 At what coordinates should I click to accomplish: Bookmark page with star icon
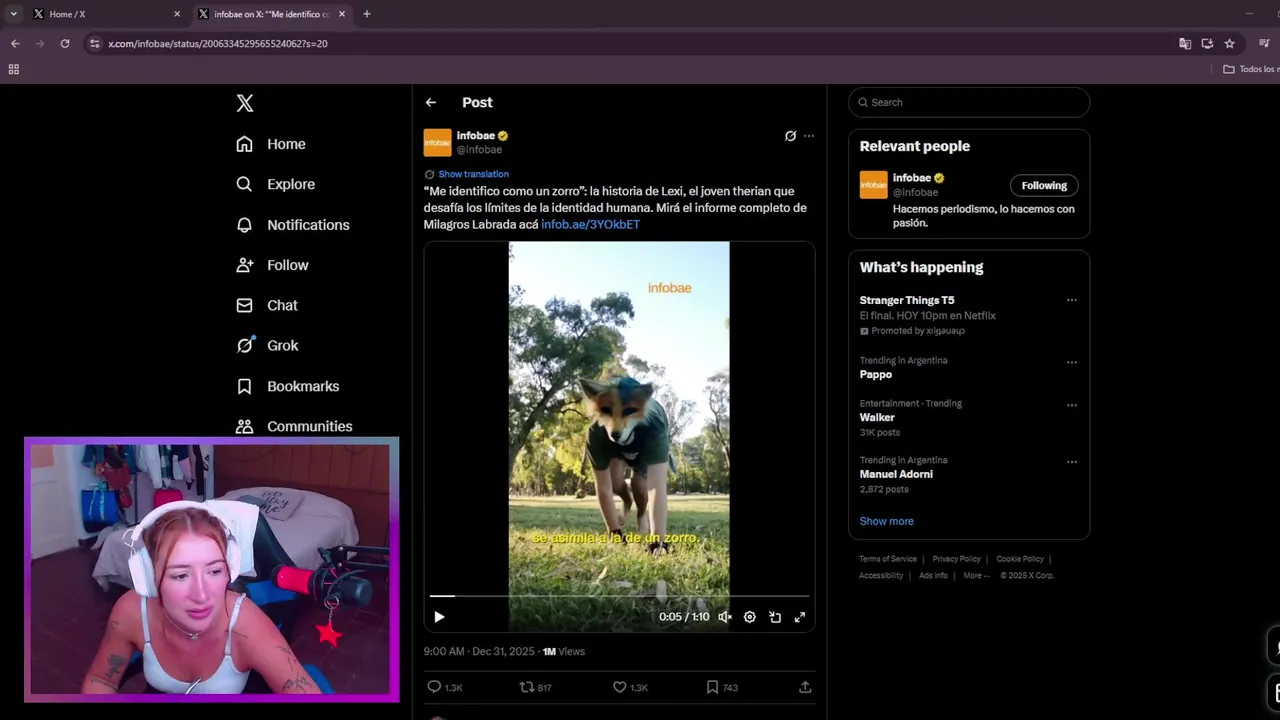[1230, 44]
